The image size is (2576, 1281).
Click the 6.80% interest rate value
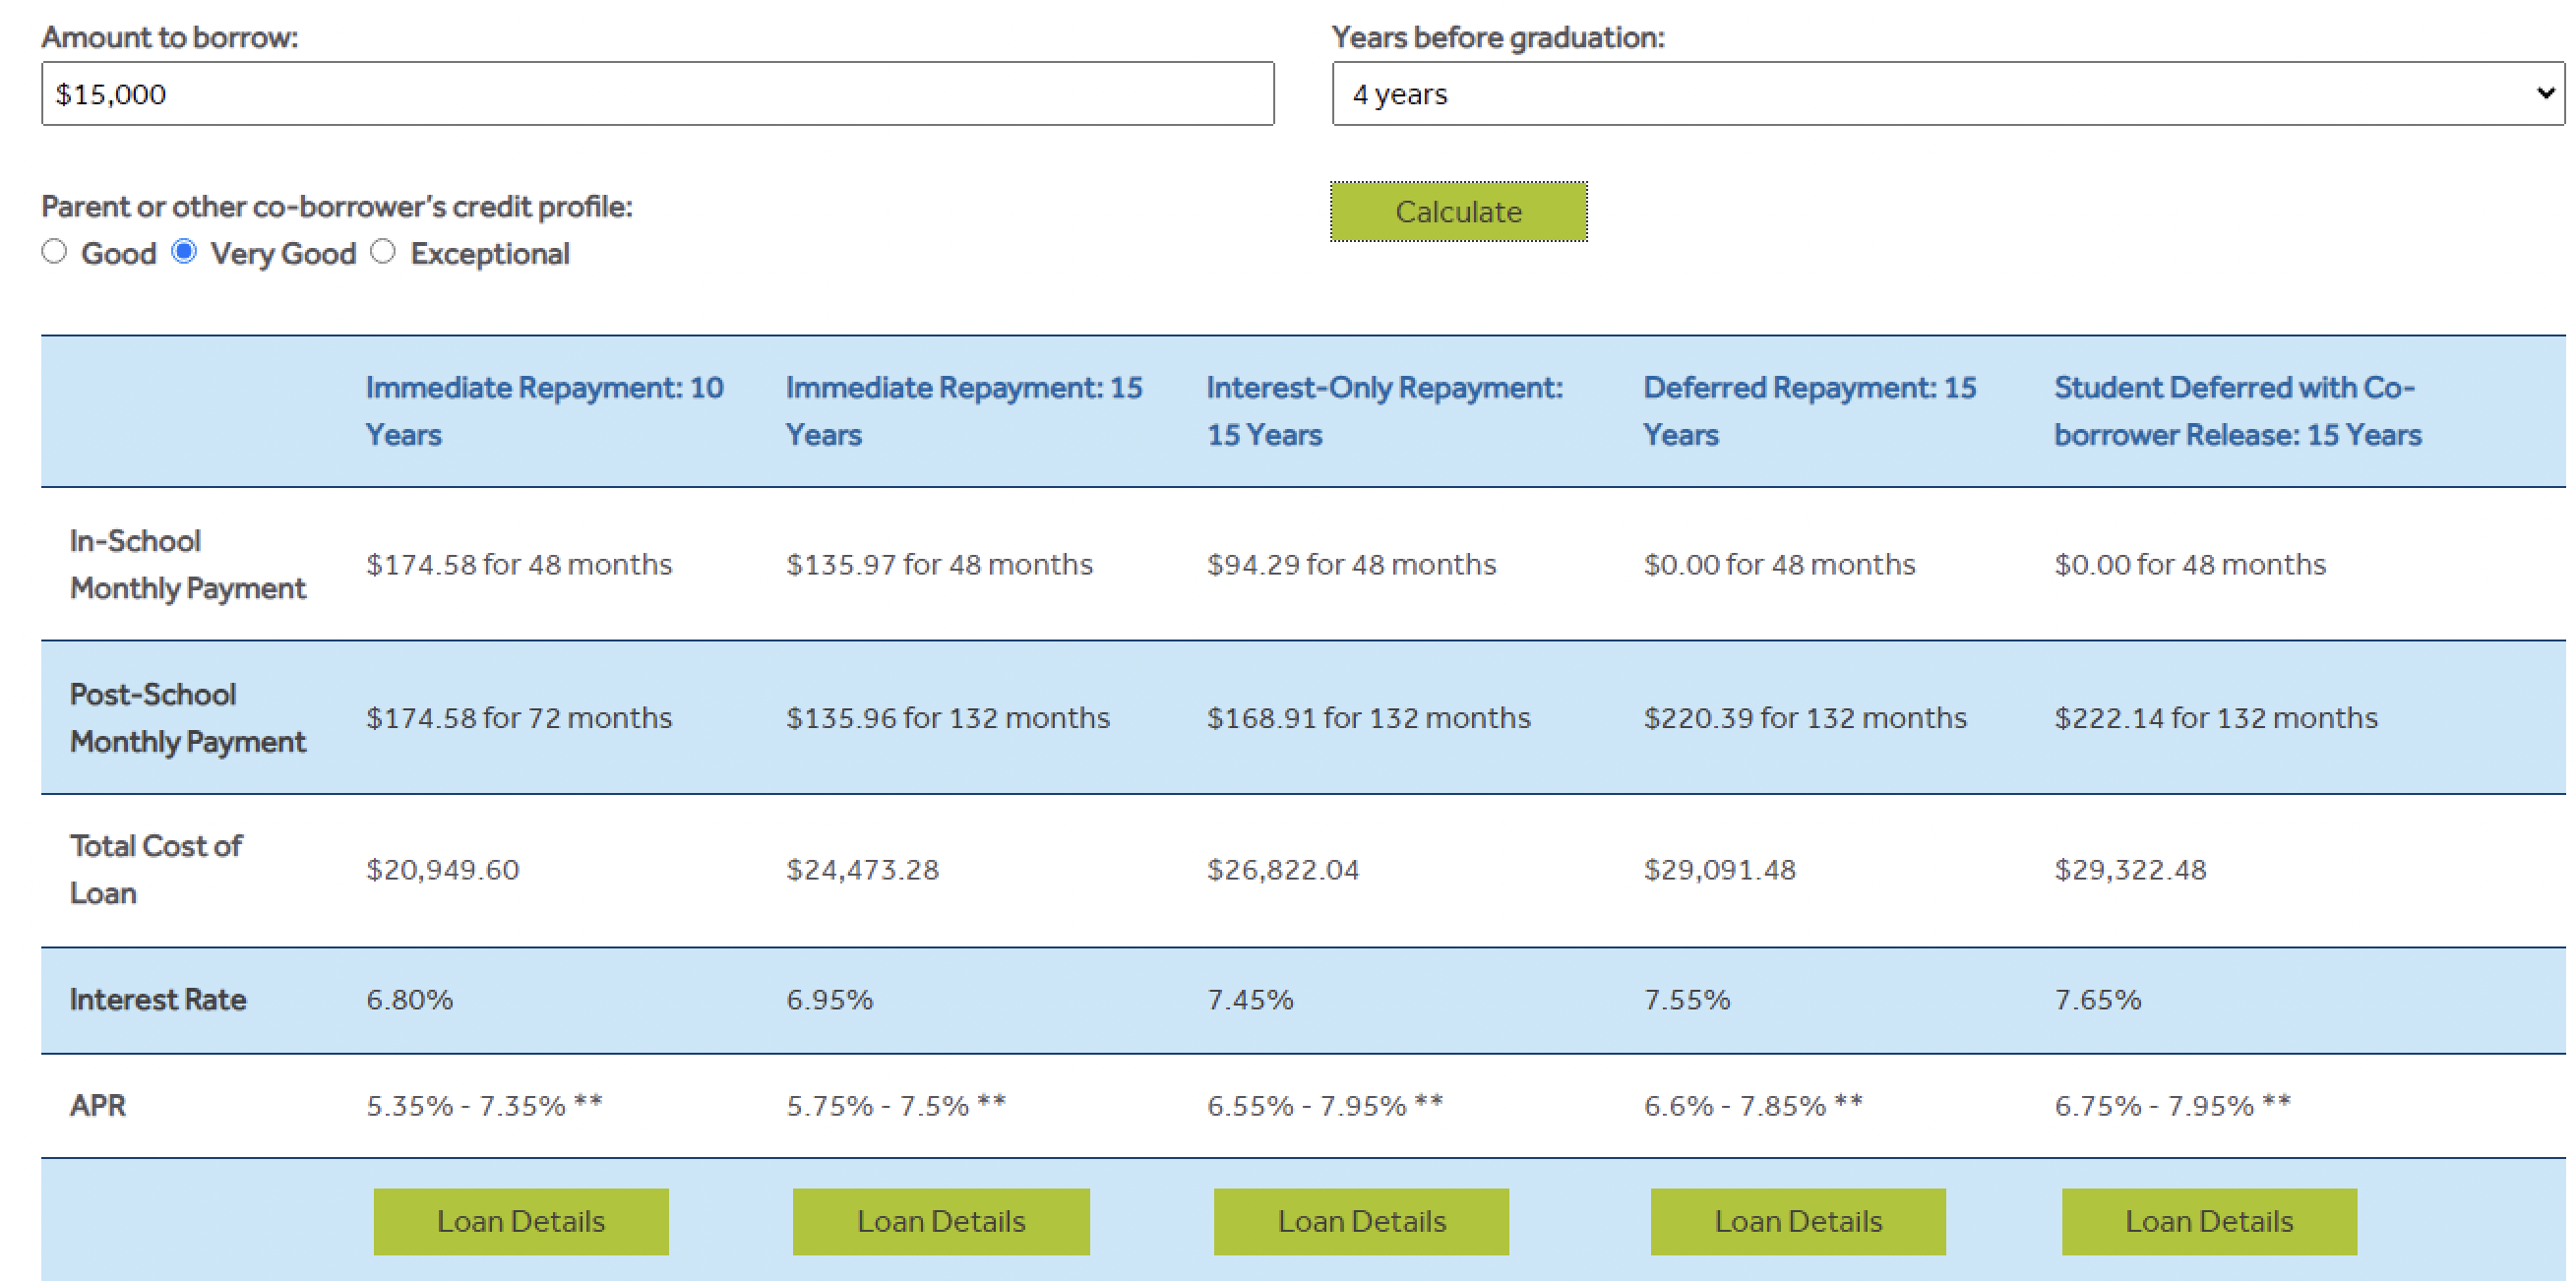pyautogui.click(x=410, y=1000)
